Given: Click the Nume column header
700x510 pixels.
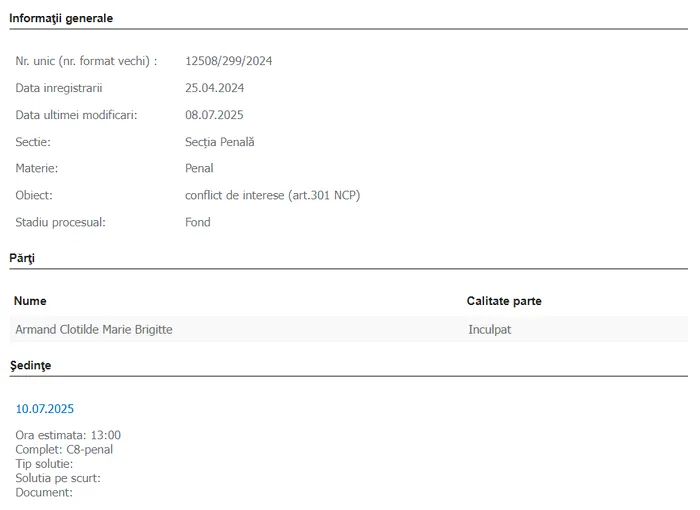Looking at the screenshot, I should (x=30, y=301).
